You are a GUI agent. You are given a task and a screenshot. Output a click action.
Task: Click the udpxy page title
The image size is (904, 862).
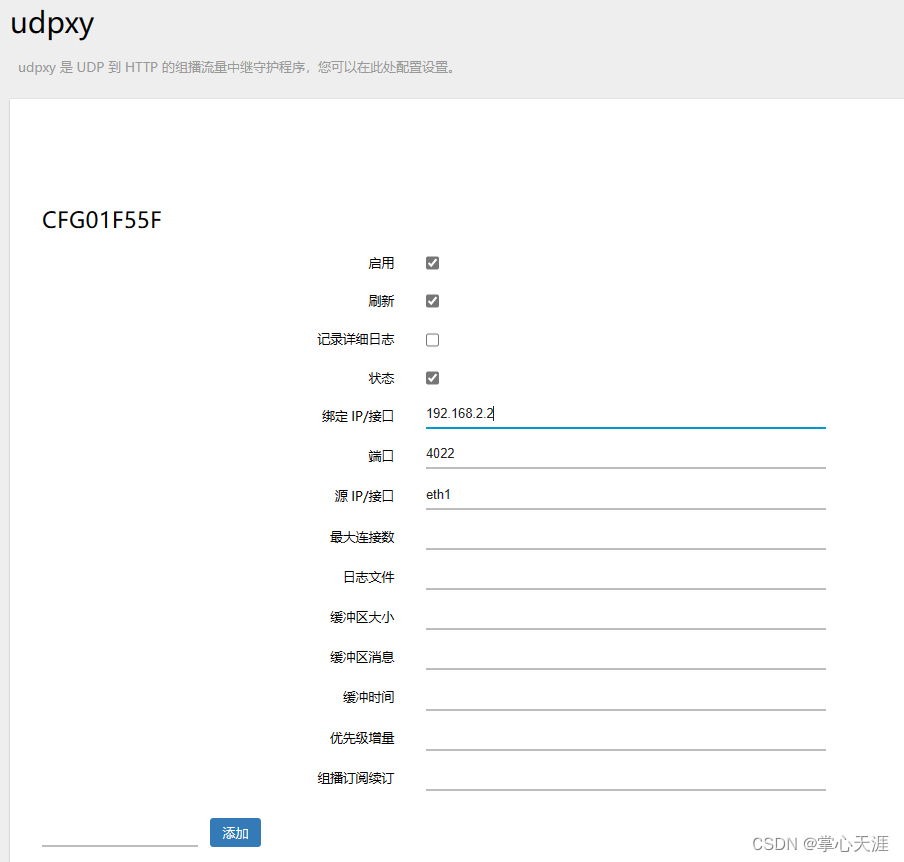(x=52, y=24)
